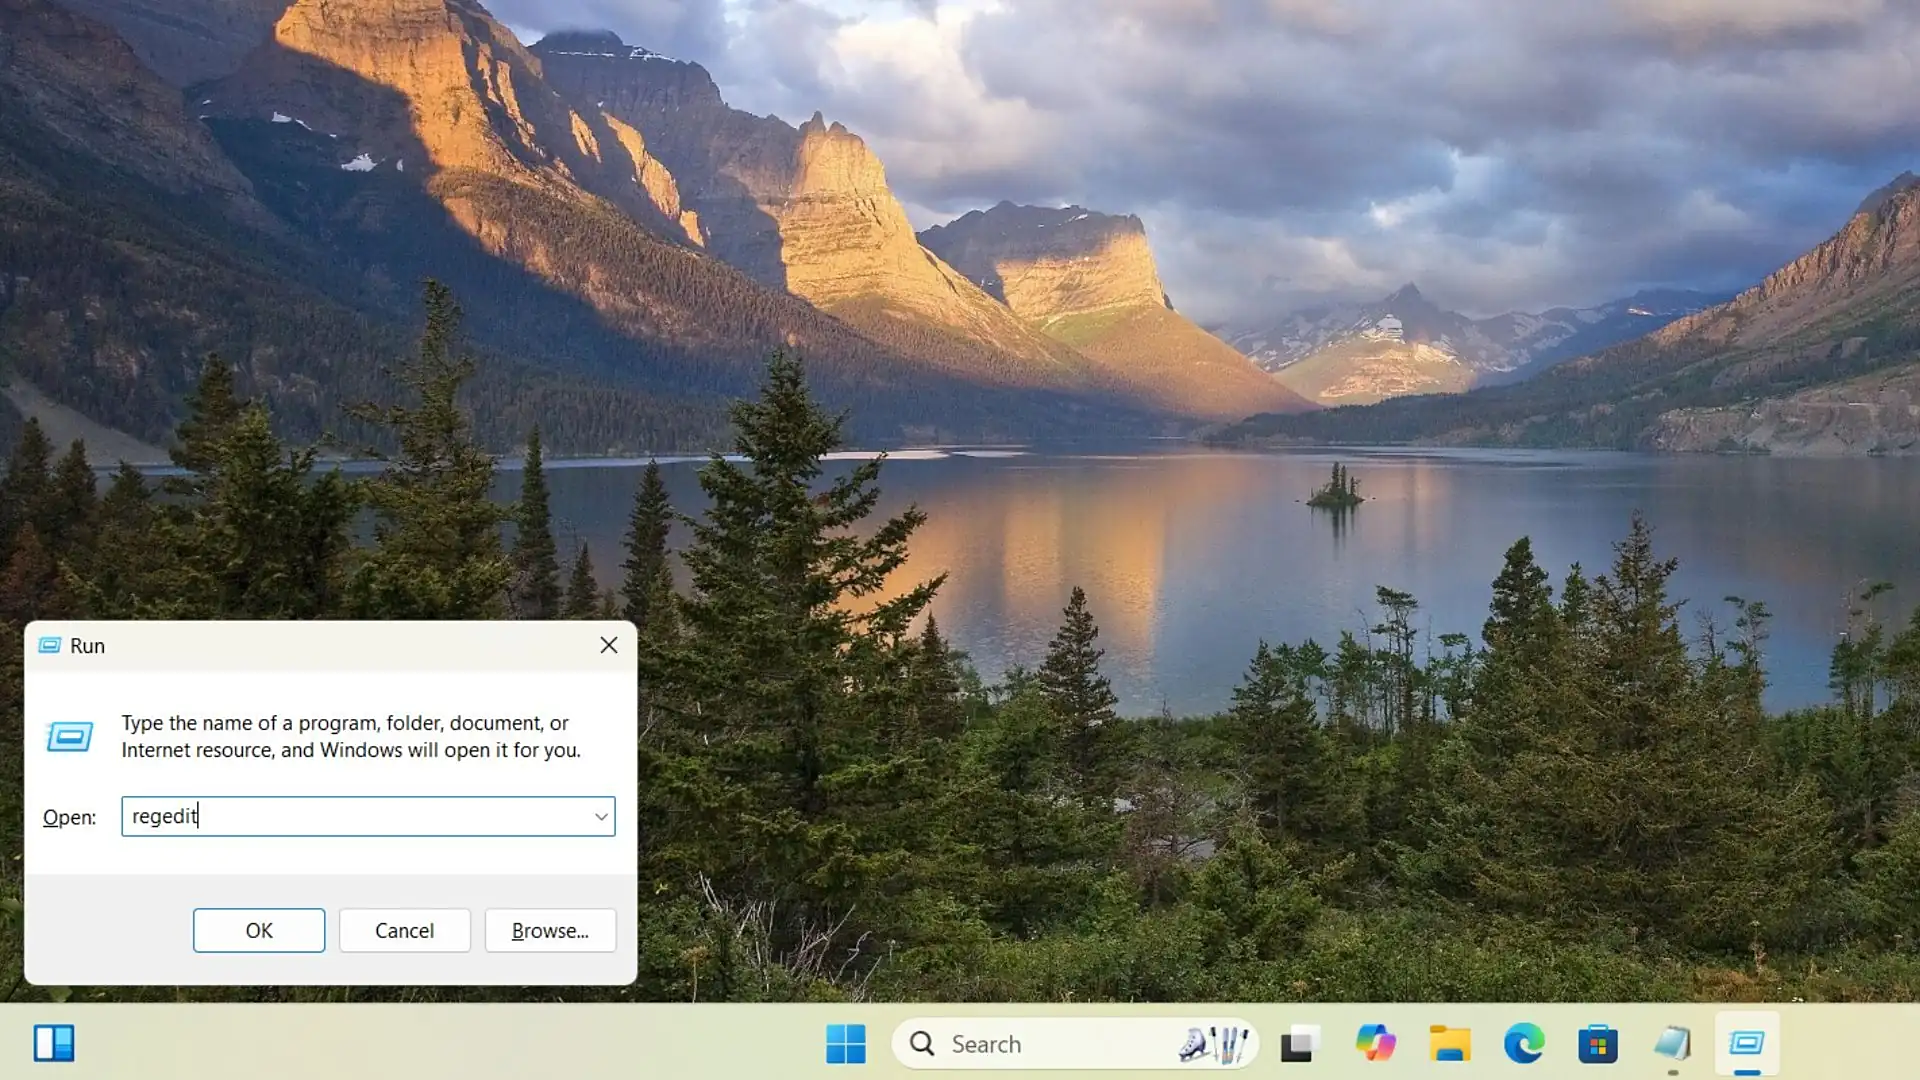Click the Run app taskbar icon
The image size is (1920, 1080).
(1746, 1044)
